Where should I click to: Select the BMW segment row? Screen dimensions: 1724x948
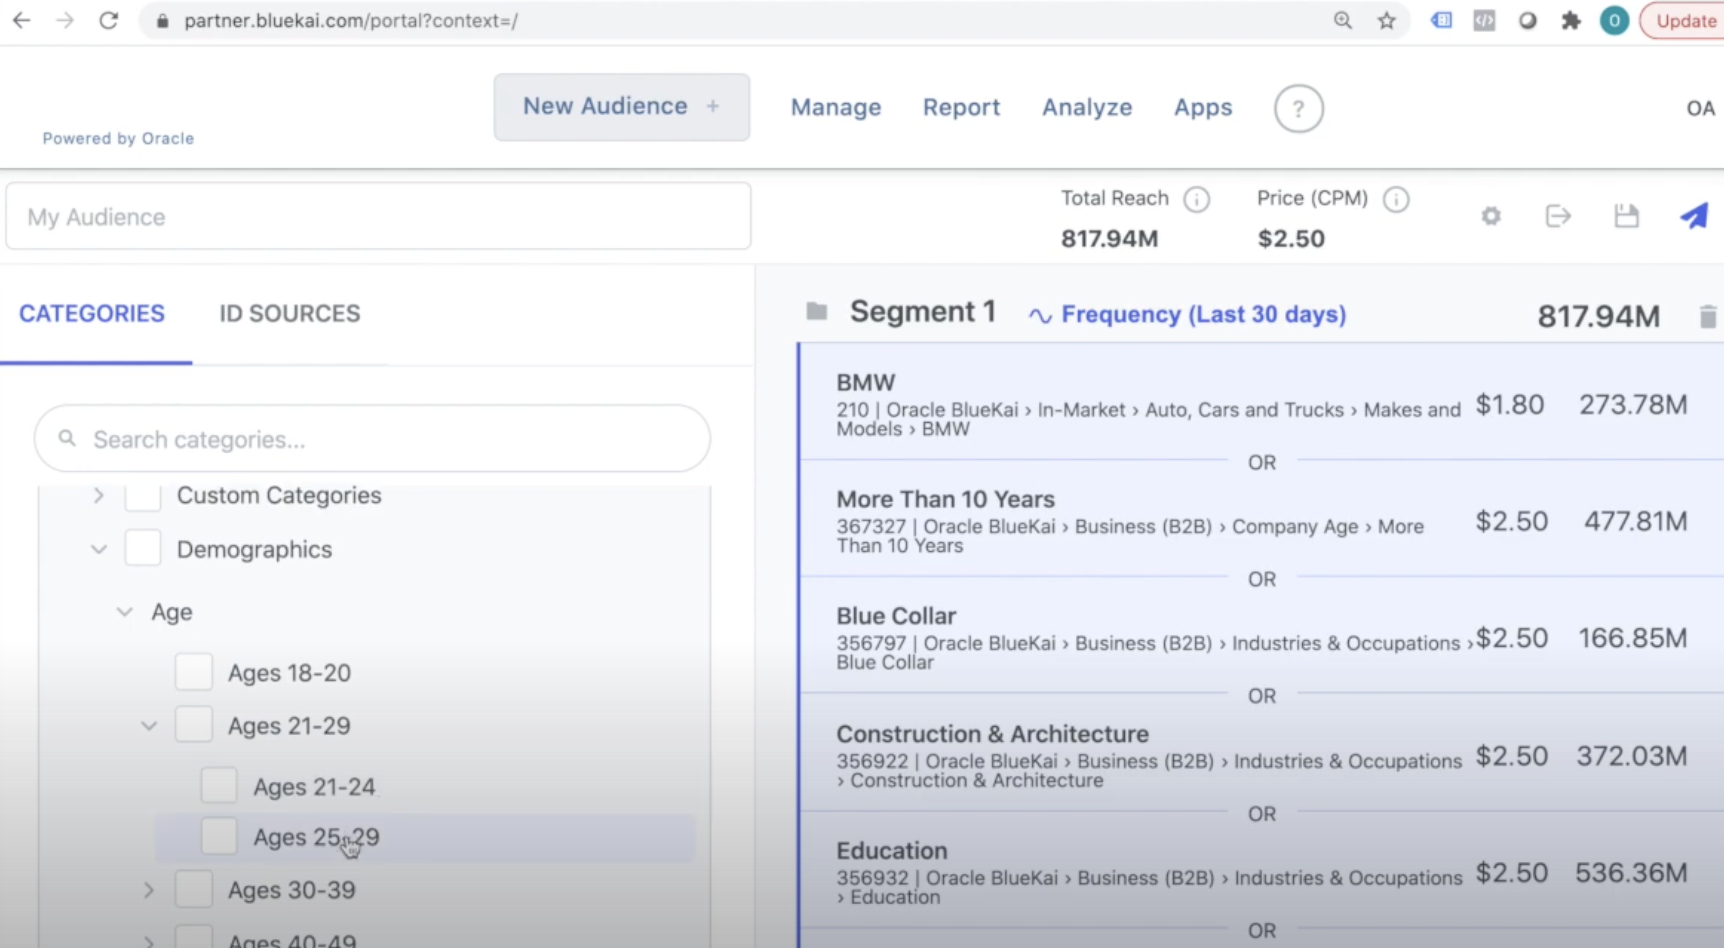point(1262,403)
